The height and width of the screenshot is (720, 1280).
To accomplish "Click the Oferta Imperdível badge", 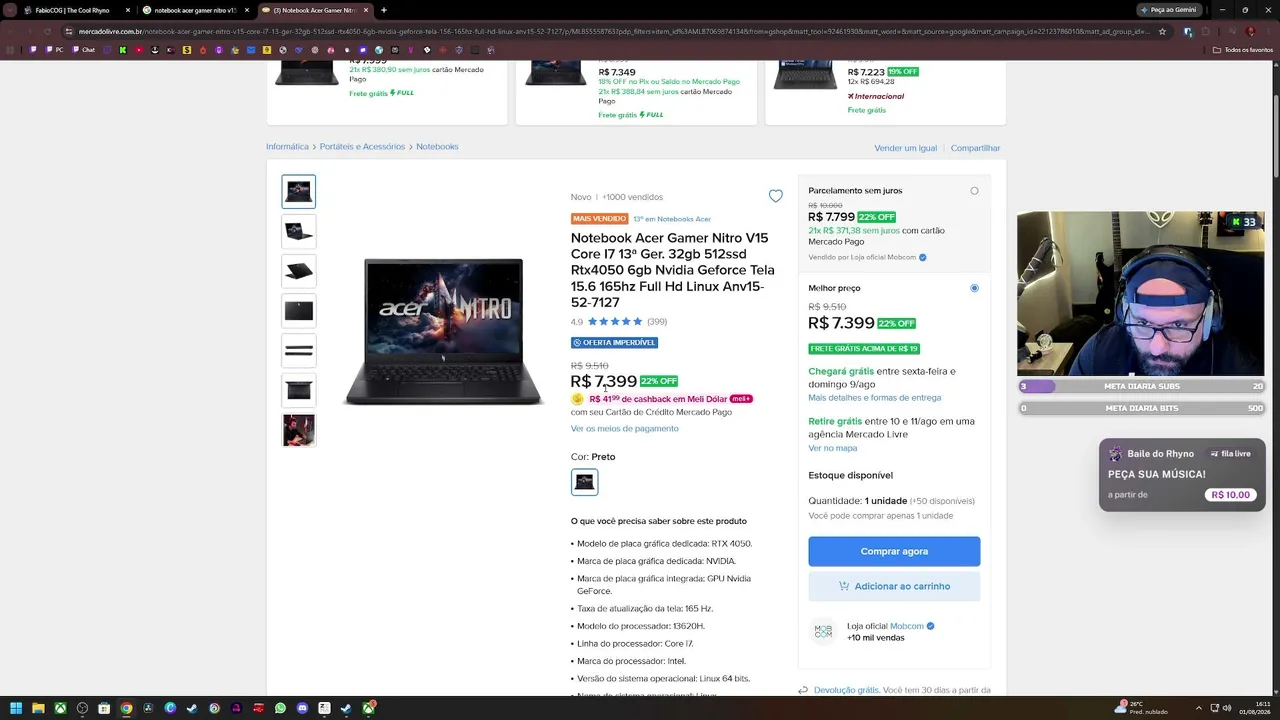I will (614, 342).
